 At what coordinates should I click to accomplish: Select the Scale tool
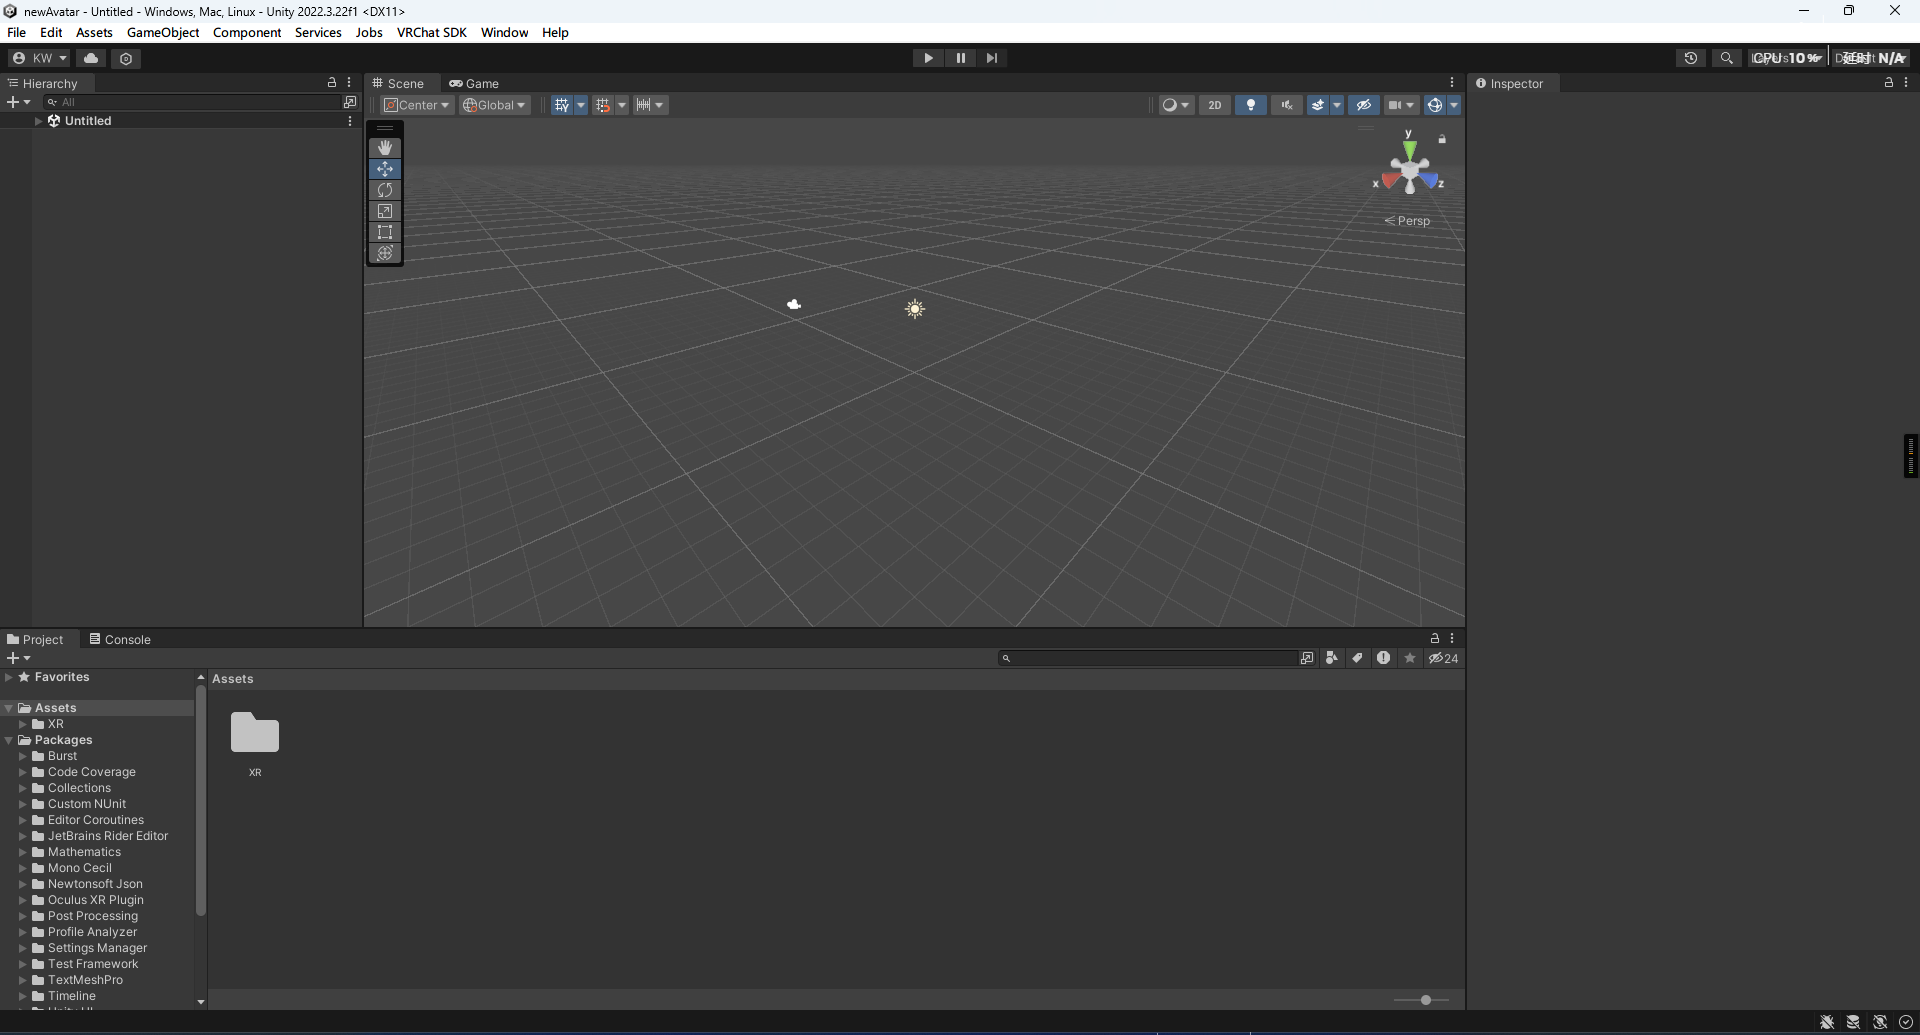point(385,211)
